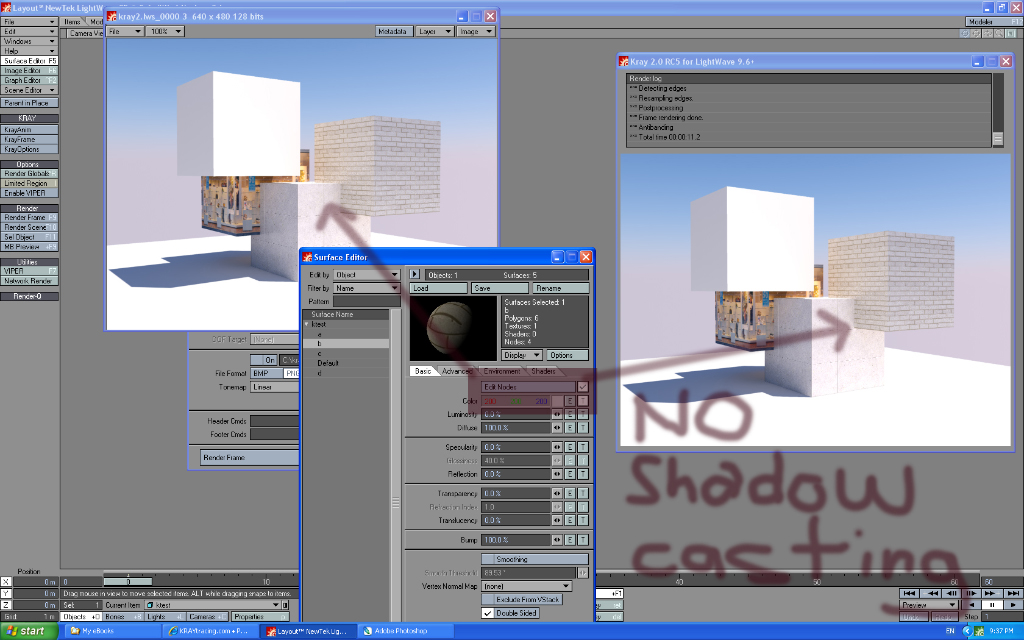This screenshot has height=640, width=1024.
Task: Click the Luminosity mini-slider arrows
Action: click(557, 414)
